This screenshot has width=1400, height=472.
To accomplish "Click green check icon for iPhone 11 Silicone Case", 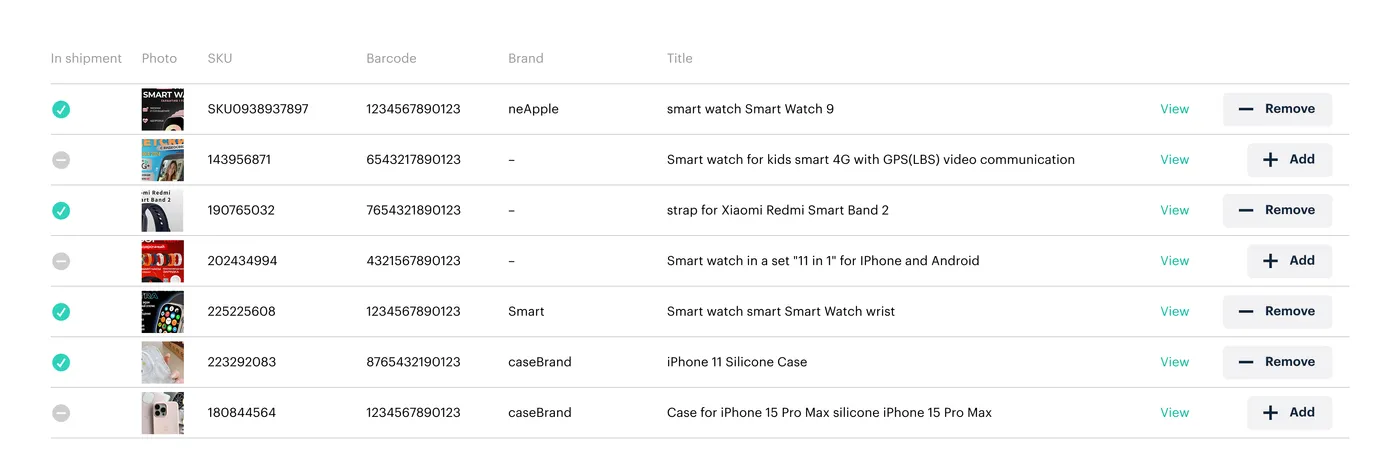I will tap(61, 362).
